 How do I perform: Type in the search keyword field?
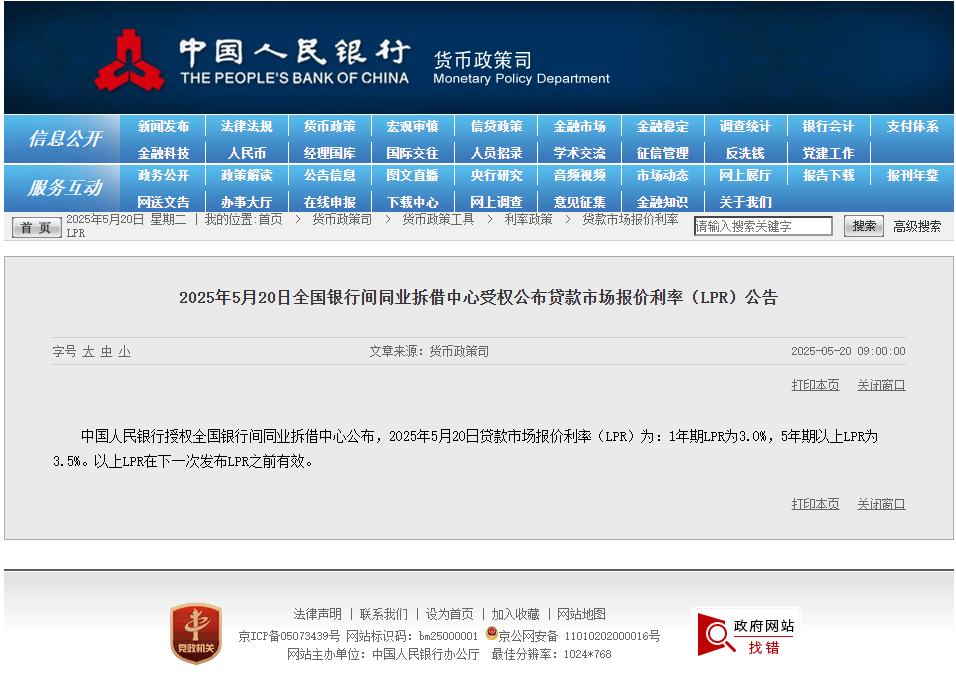pos(763,227)
